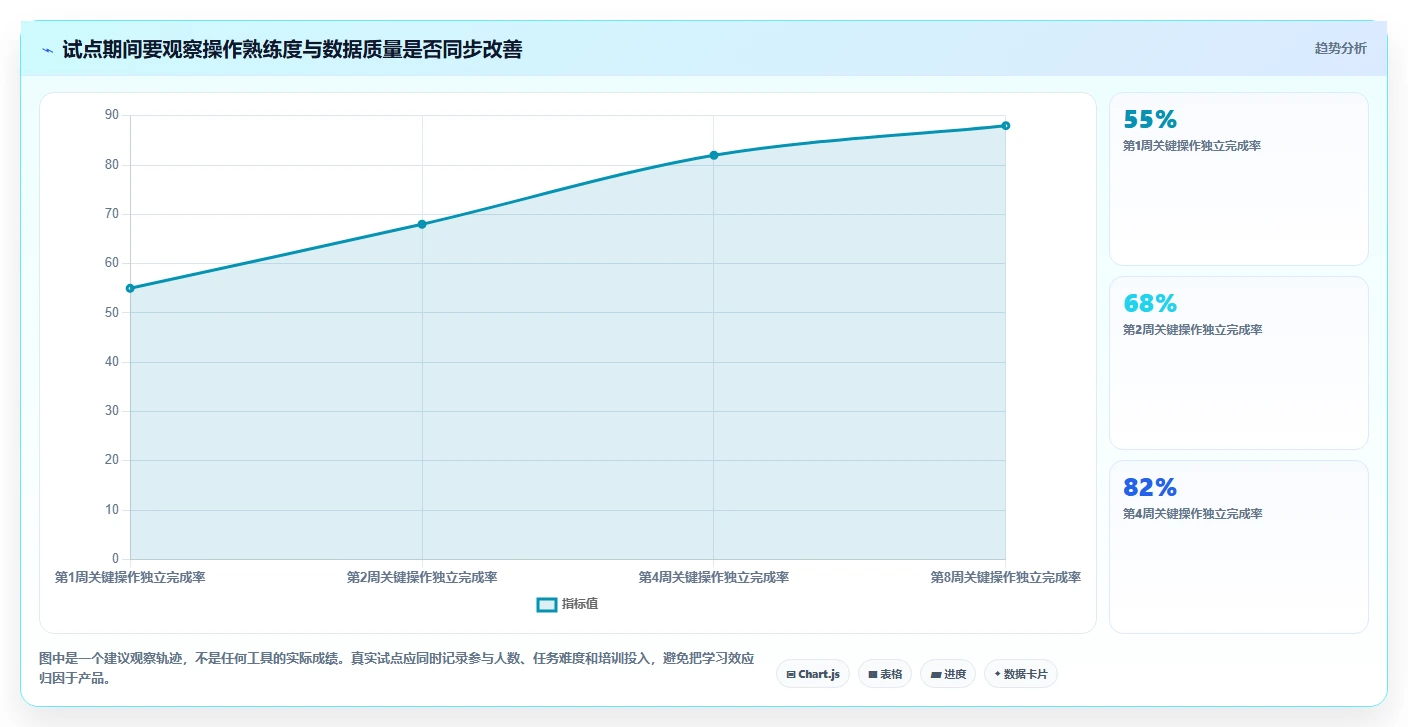Screen dimensions: 1408x727
Task: Click the 第4周 data point at 82
Action: click(x=714, y=155)
